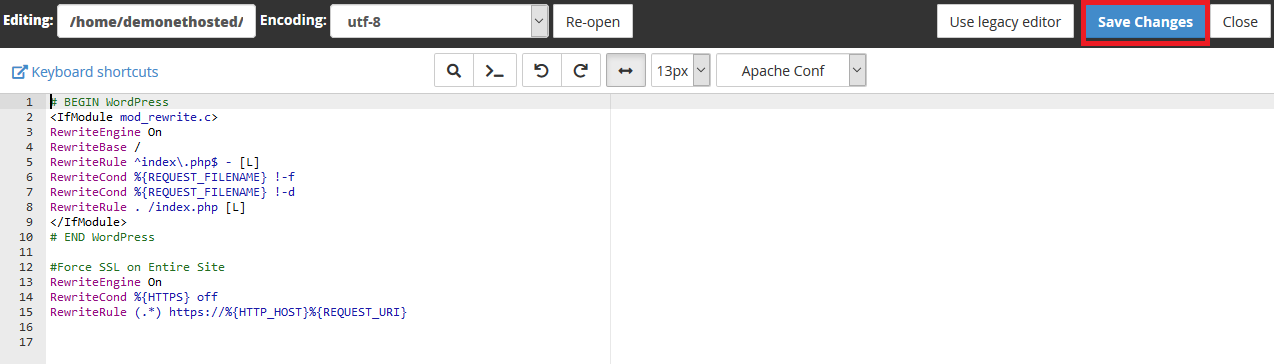Click '# BEGIN WordPress' comment line

(x=110, y=102)
